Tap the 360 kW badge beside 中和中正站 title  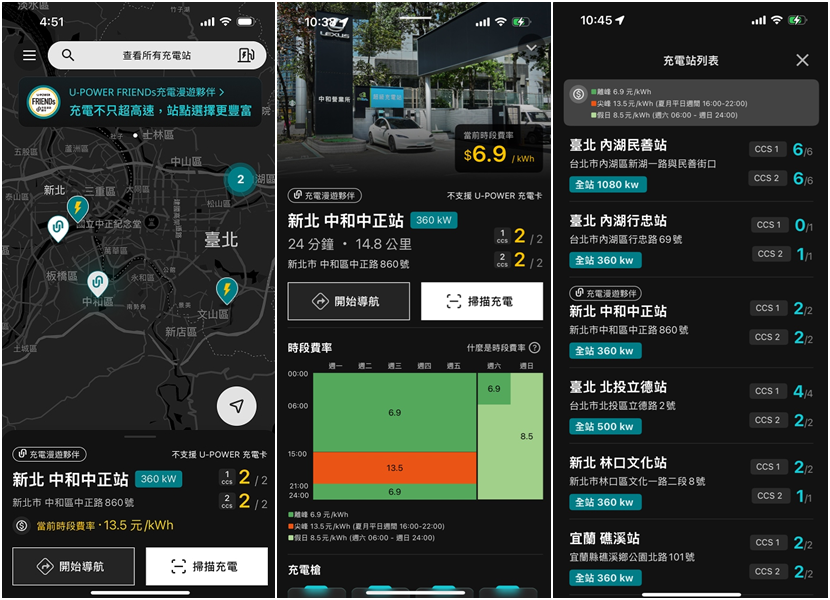(432, 221)
